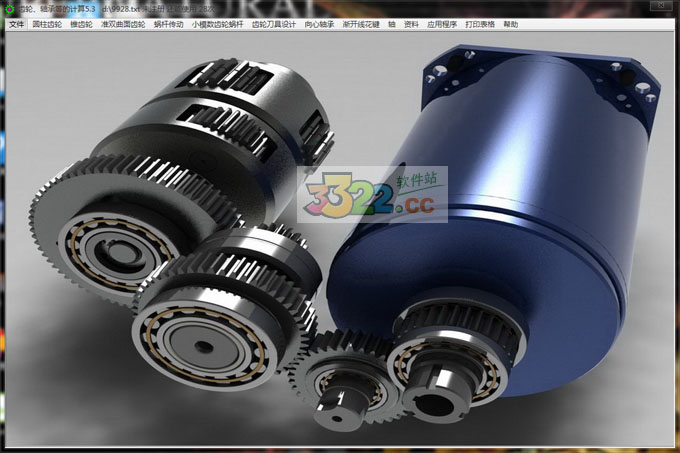680x453 pixels.
Task: Open the 准双曲面齿轮 menu
Action: (123, 24)
